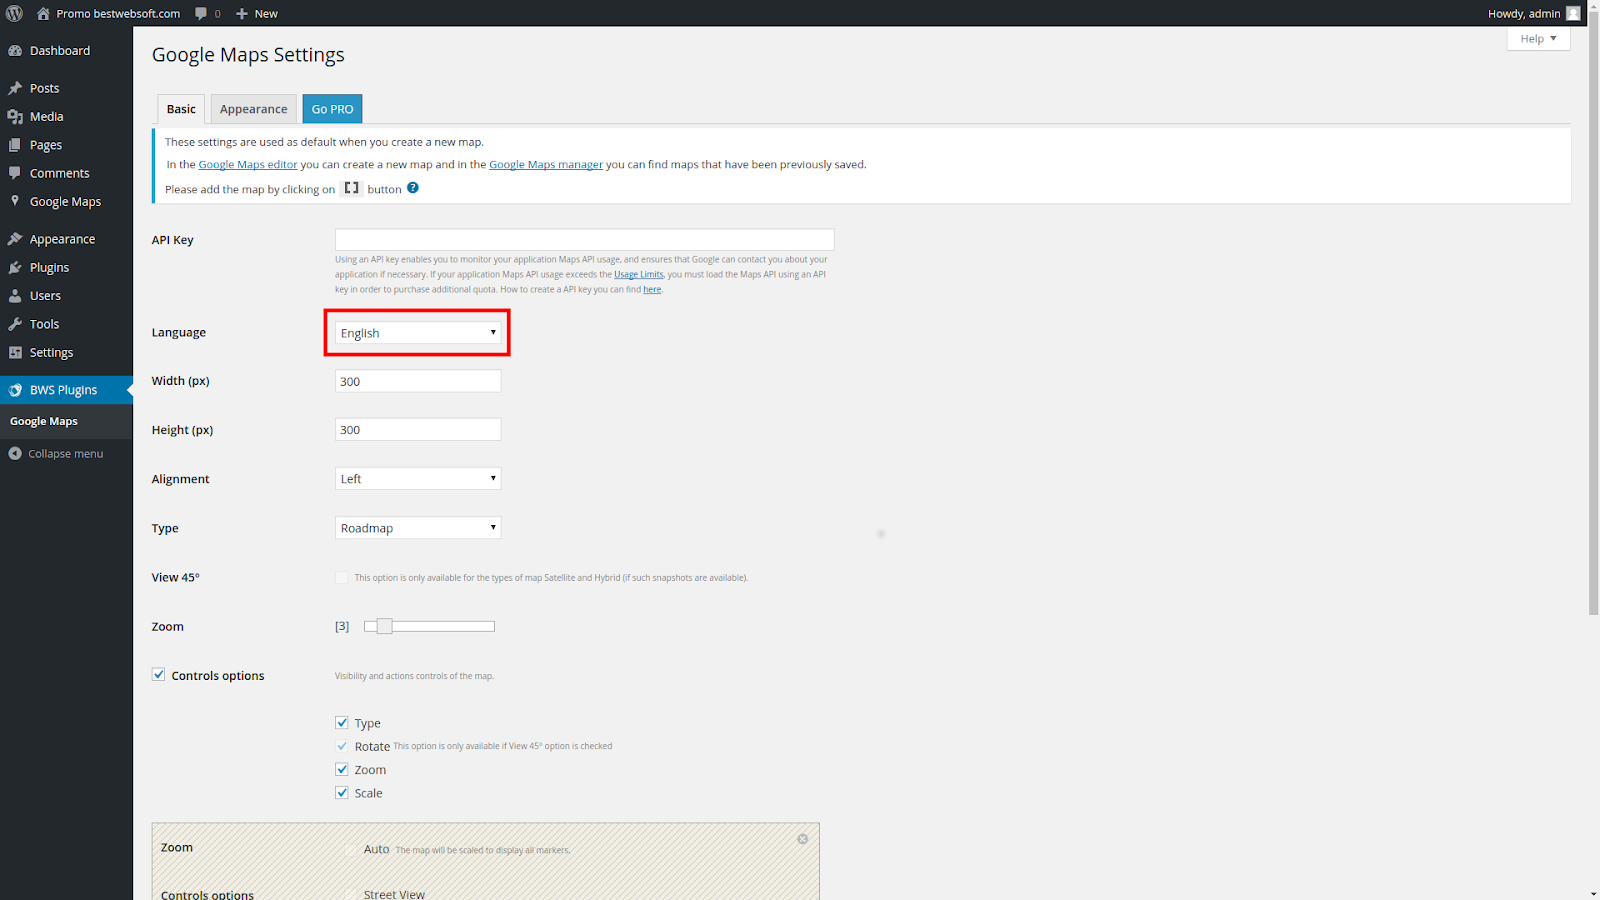The width and height of the screenshot is (1600, 900).
Task: Click the Height (px) input field
Action: pos(418,430)
